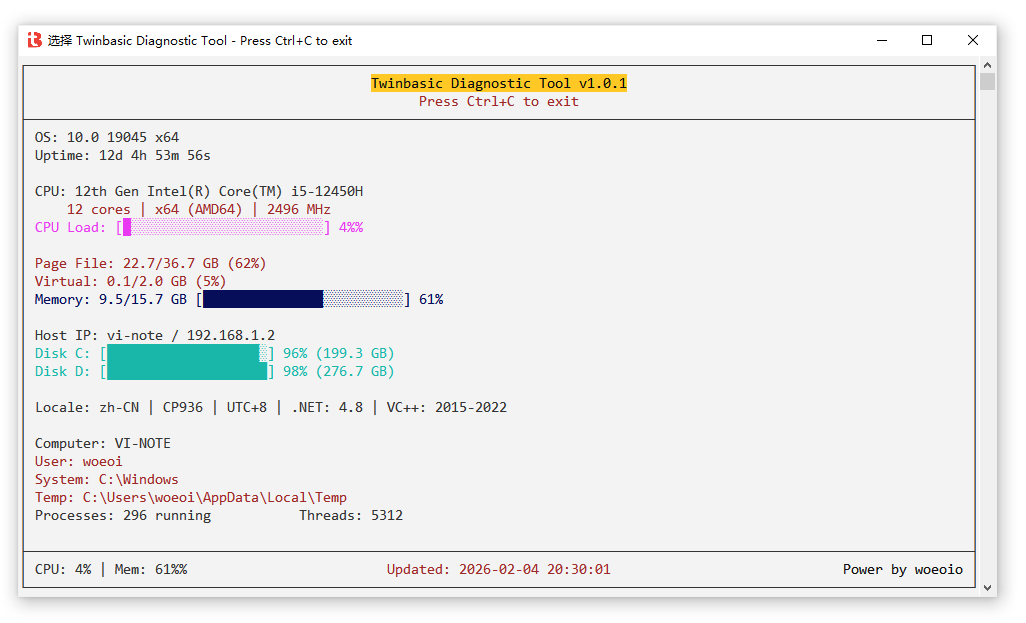Click the Twinbasic app icon in title bar

35,40
